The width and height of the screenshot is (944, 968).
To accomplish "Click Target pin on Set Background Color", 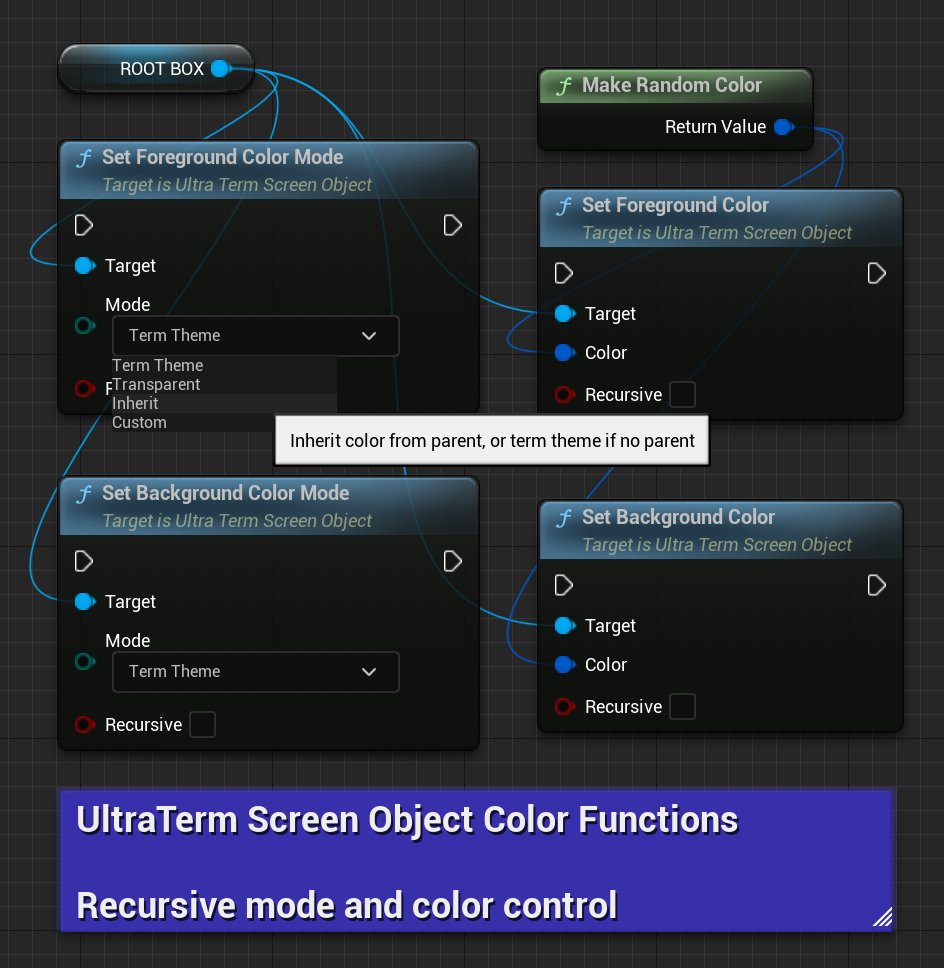I will point(565,625).
